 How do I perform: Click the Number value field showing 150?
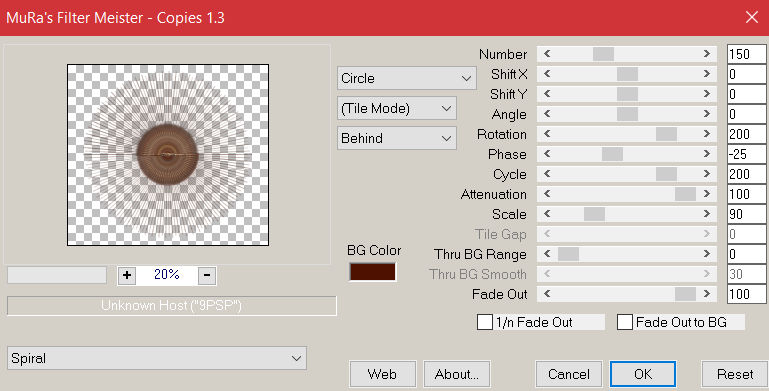746,54
